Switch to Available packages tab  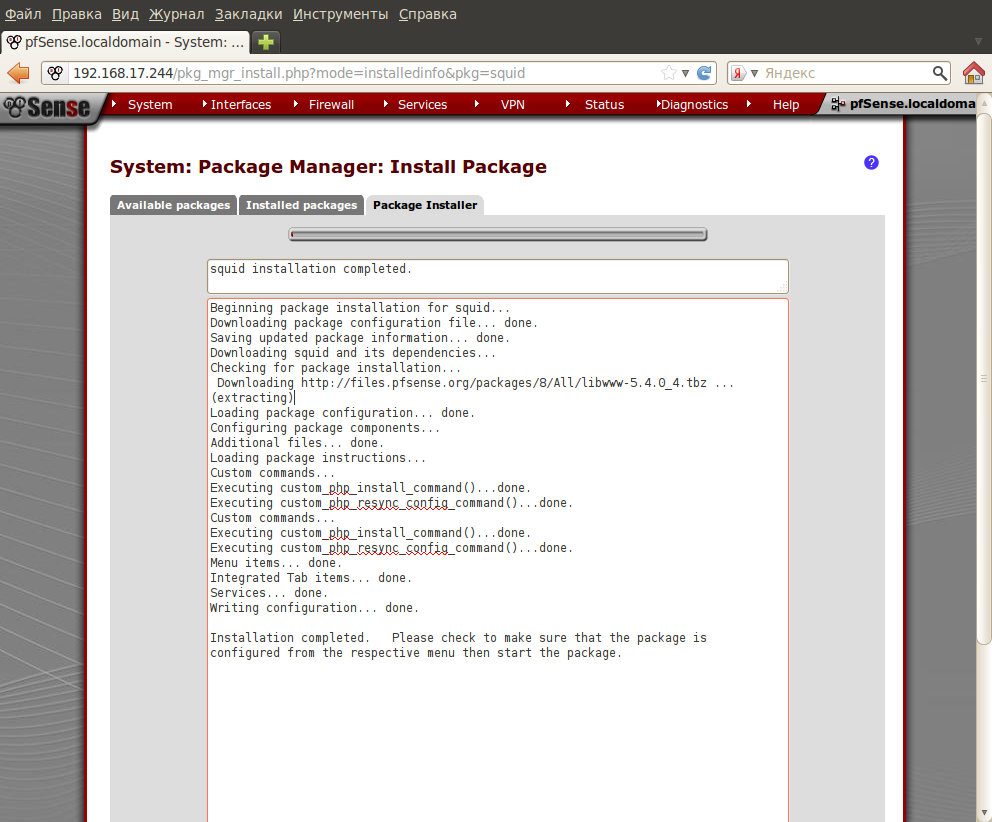[x=173, y=205]
